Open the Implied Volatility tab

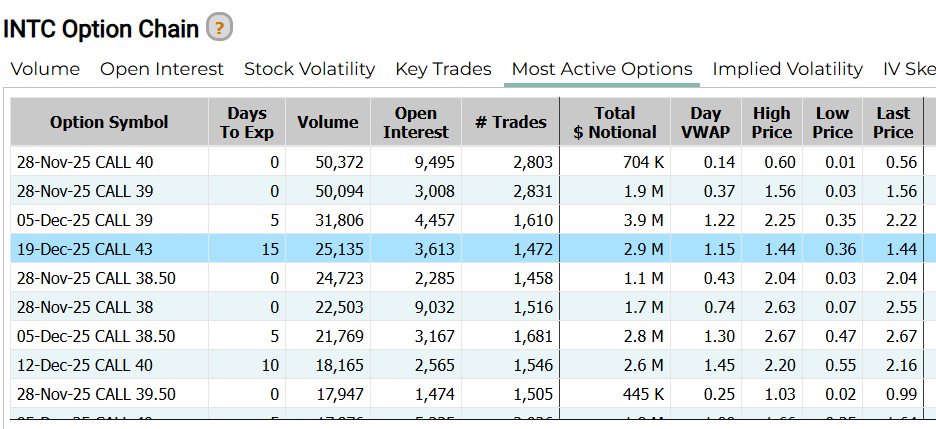[787, 69]
